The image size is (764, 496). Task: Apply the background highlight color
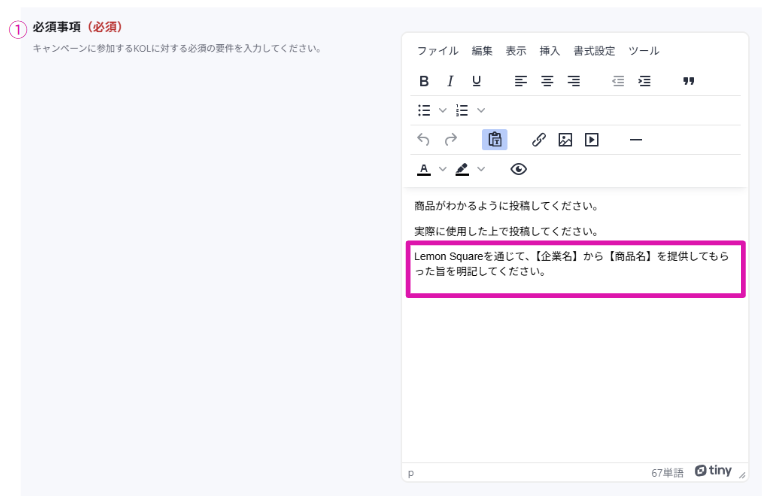tap(462, 169)
